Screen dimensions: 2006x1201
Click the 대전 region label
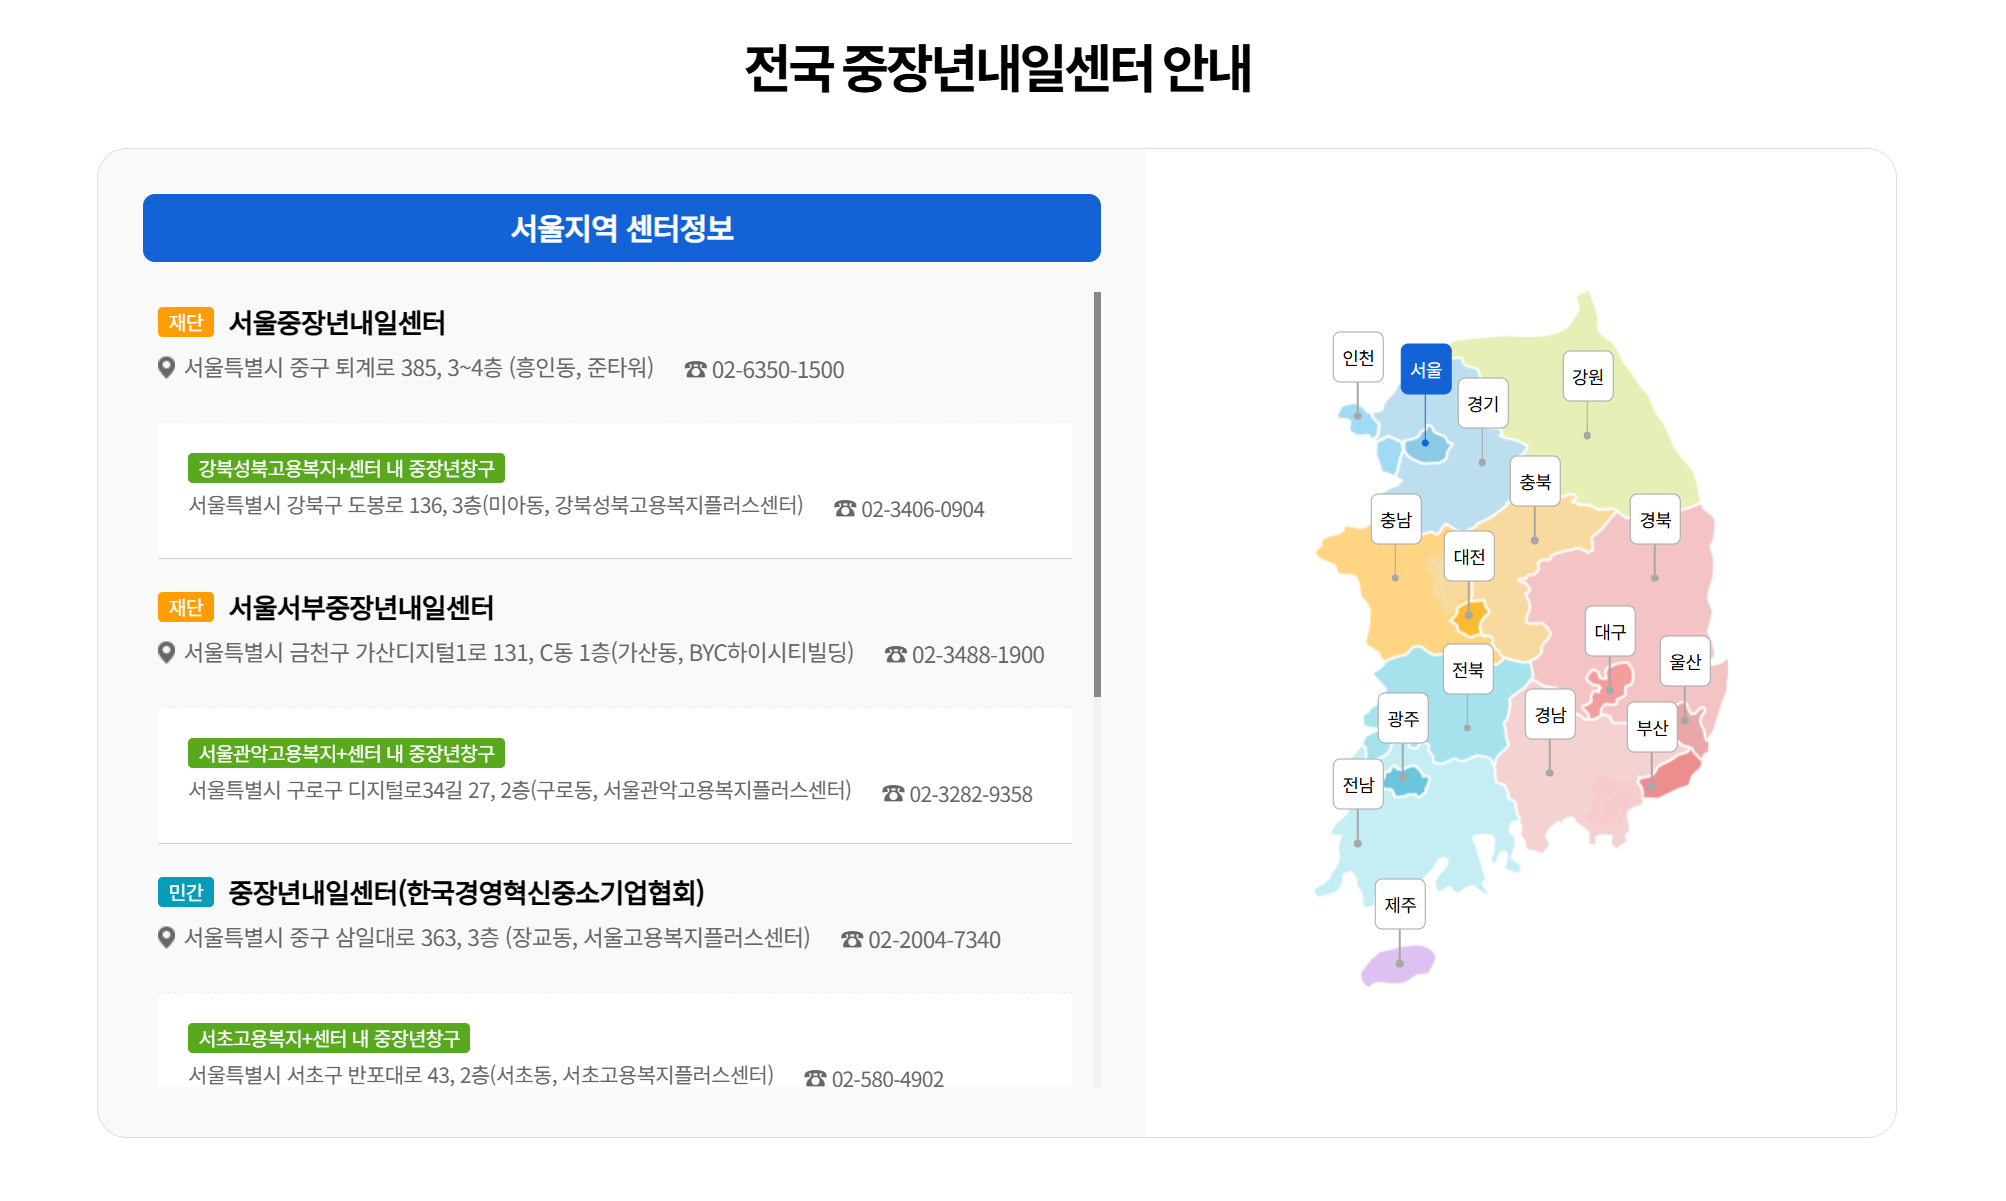pos(1468,557)
